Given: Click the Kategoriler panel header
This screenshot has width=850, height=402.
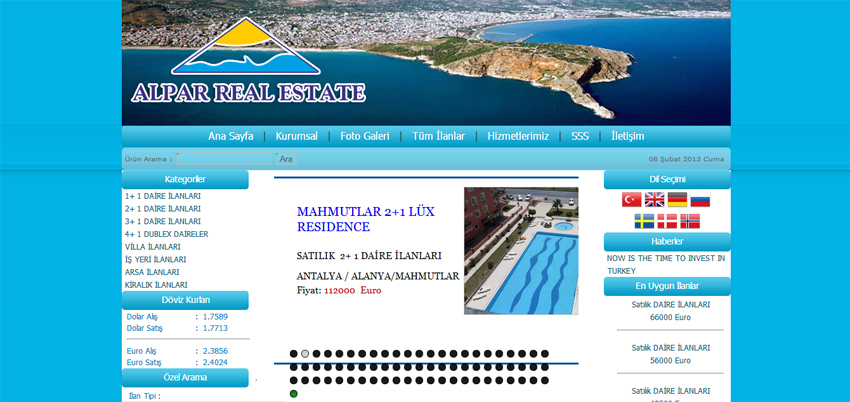Looking at the screenshot, I should (x=185, y=179).
